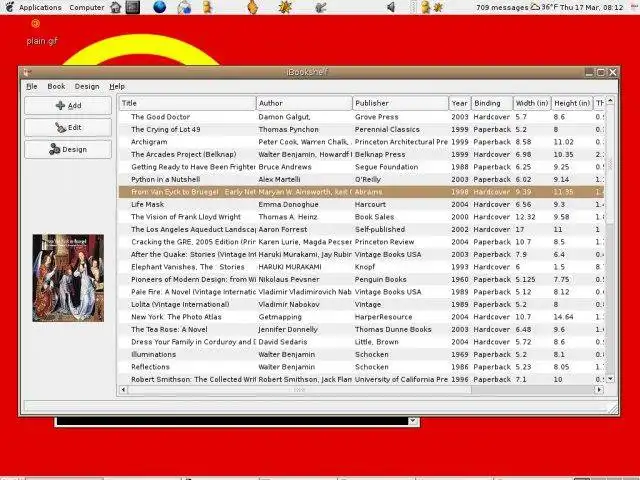Select the highlighted From Van Eyck to Bruegel row
This screenshot has height=480, width=640.
tap(361, 192)
